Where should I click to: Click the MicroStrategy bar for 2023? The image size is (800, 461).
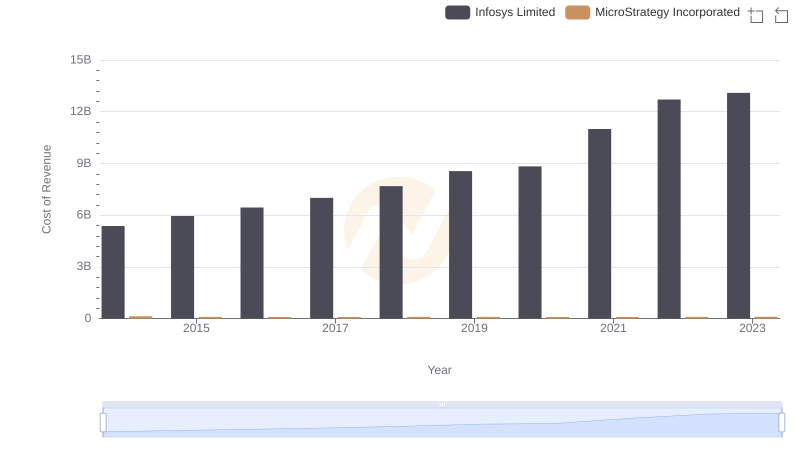point(766,317)
